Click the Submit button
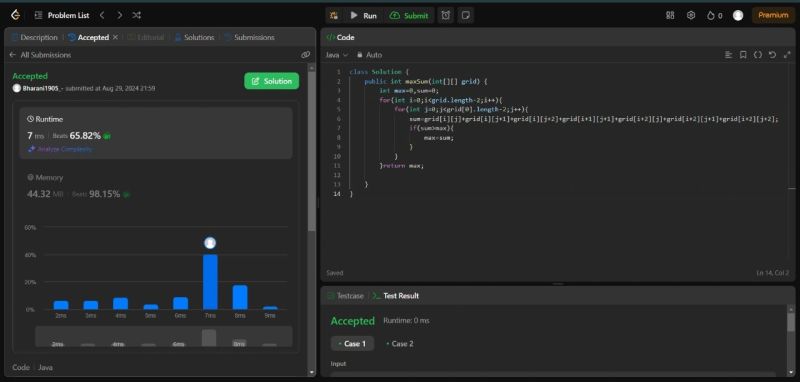 coord(410,15)
